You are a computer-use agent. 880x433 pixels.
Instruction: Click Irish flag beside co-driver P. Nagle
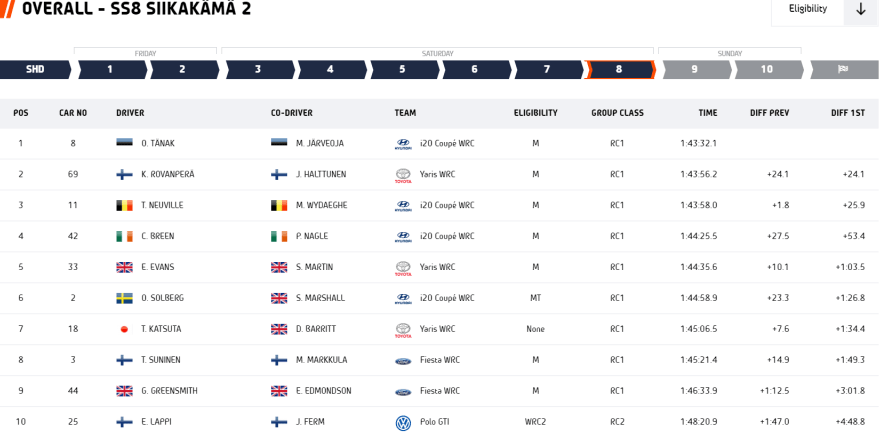point(279,237)
